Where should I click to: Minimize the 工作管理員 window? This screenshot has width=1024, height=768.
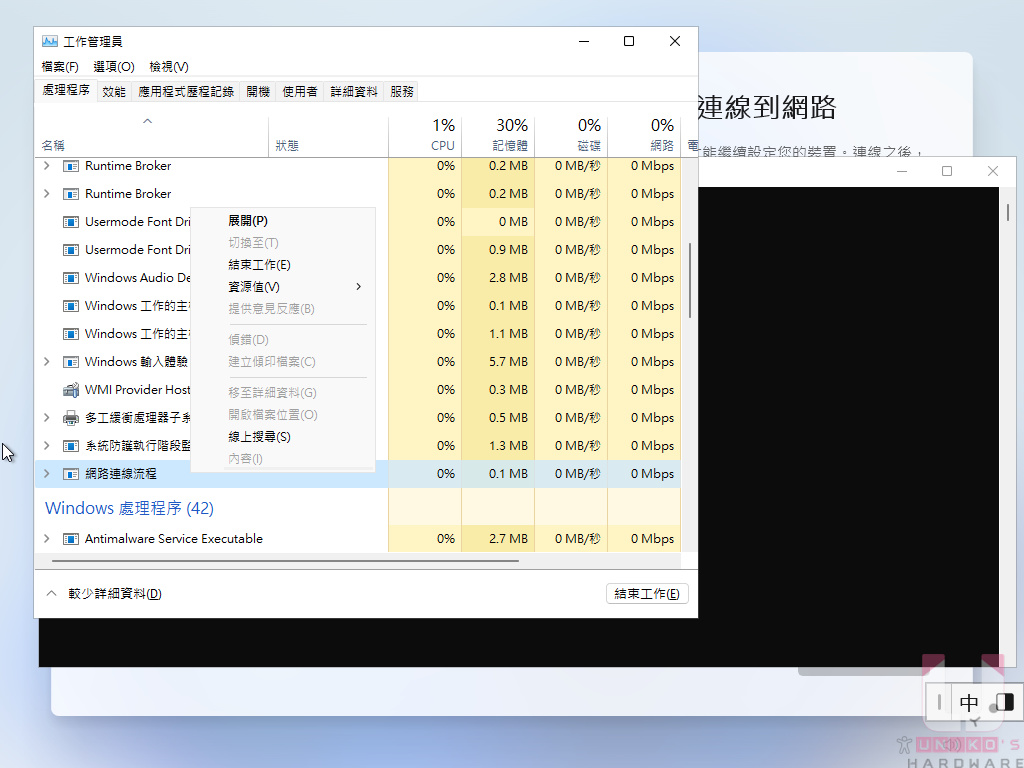click(584, 41)
